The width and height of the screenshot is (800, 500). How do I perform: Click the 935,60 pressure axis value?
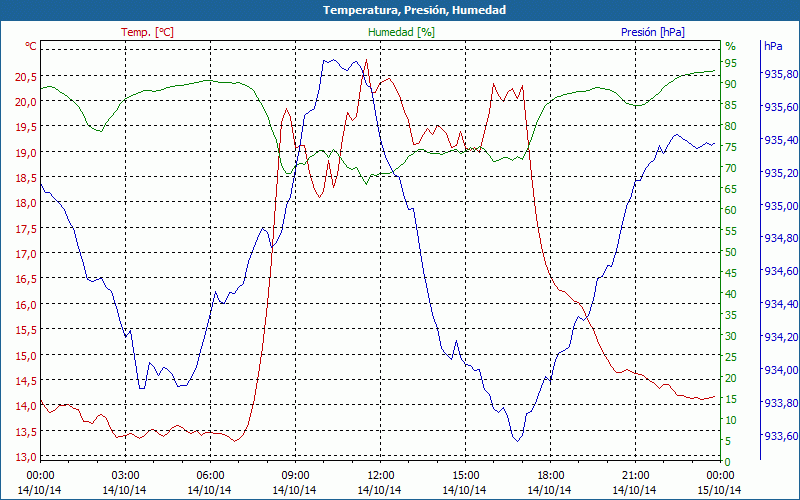pos(781,107)
